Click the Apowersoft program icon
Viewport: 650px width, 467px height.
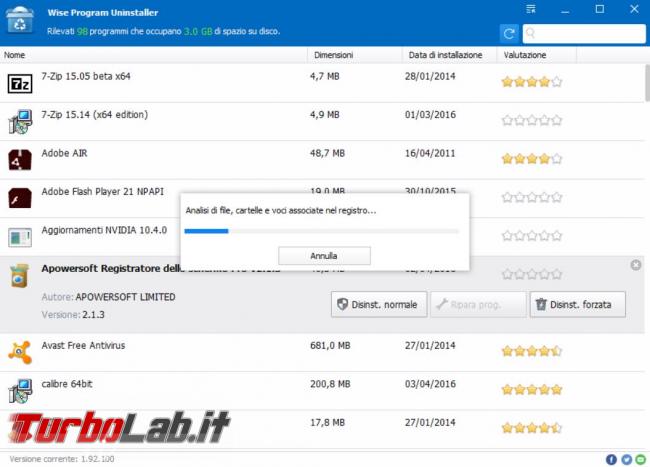tap(20, 275)
